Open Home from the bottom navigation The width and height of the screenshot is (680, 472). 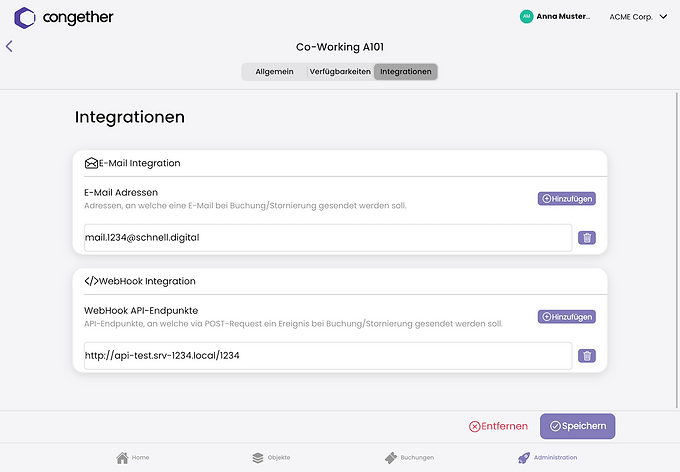(x=132, y=458)
